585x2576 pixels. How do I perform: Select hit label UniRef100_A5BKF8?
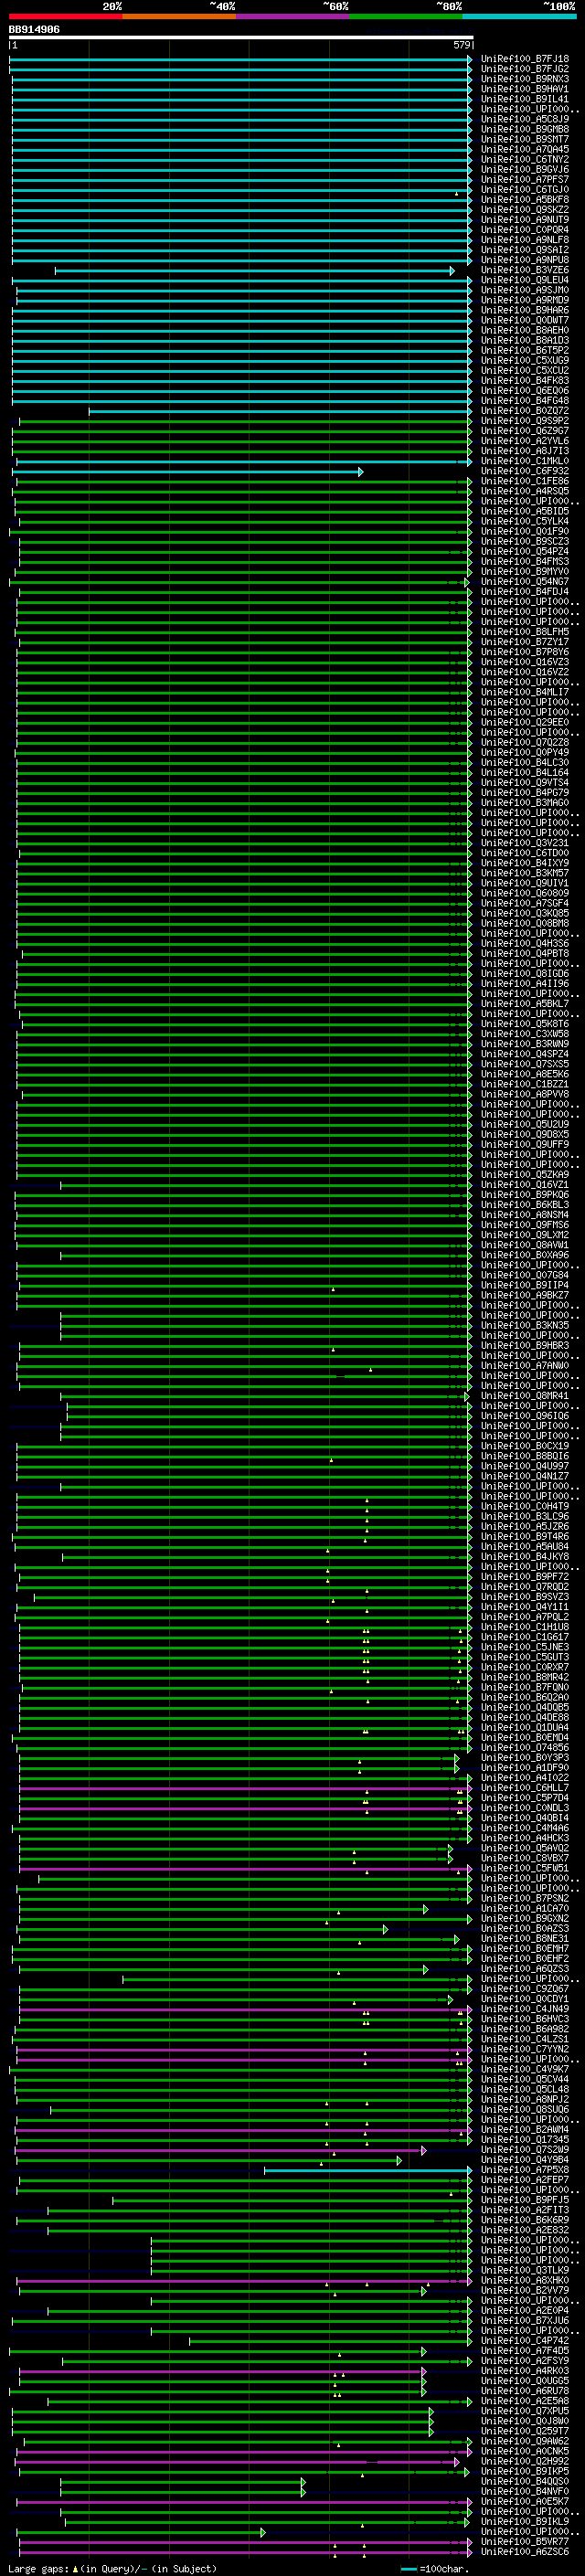pos(524,200)
